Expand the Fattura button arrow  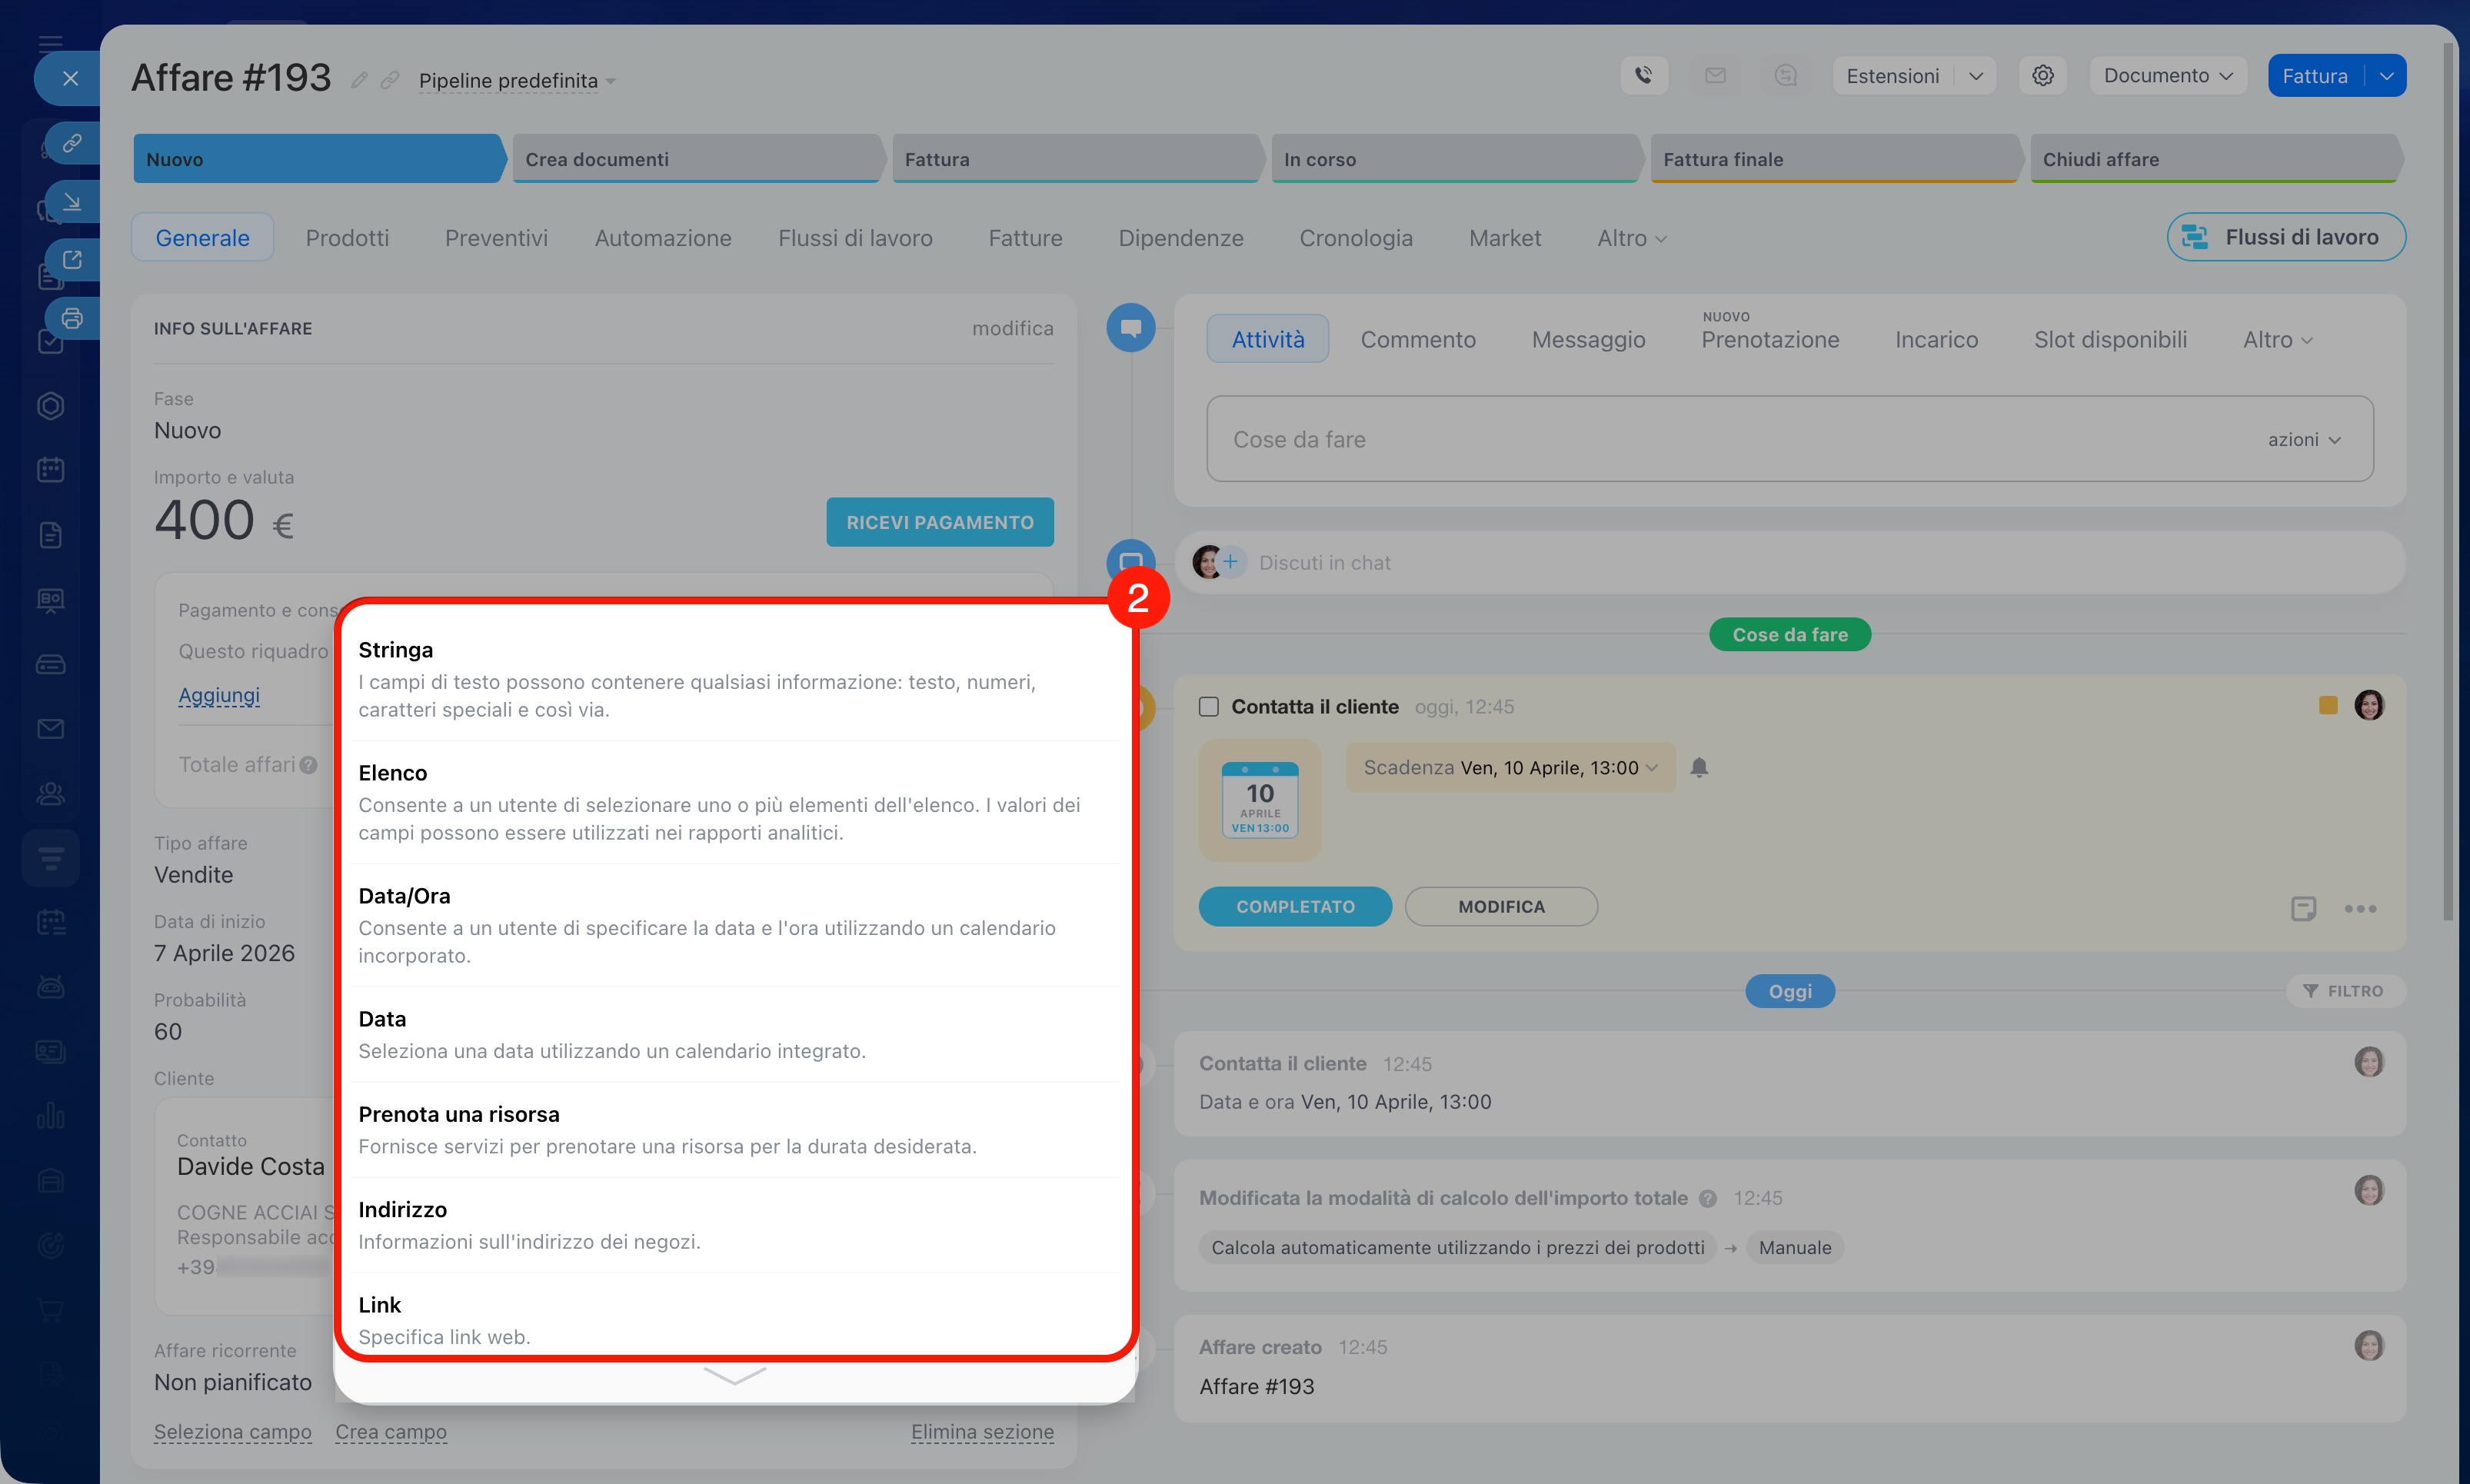point(2386,76)
